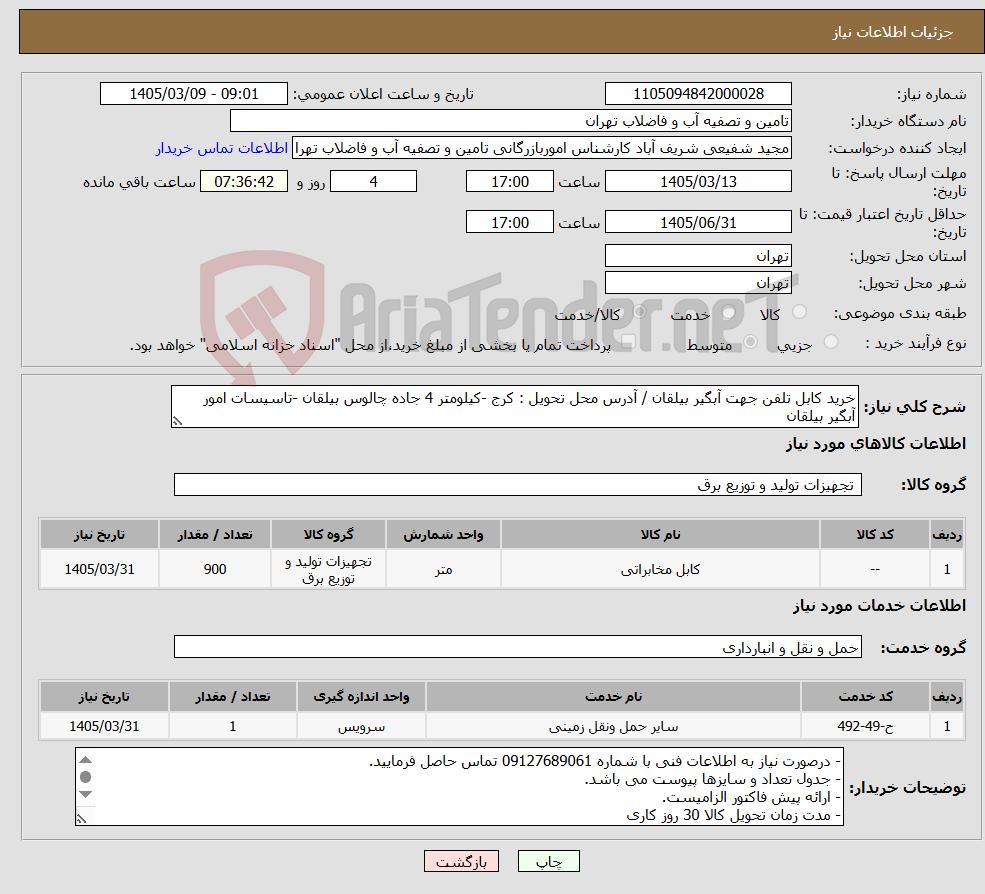Screen dimensions: 985x894
Task: Click the resize grip of the general description box
Action: click(x=177, y=422)
